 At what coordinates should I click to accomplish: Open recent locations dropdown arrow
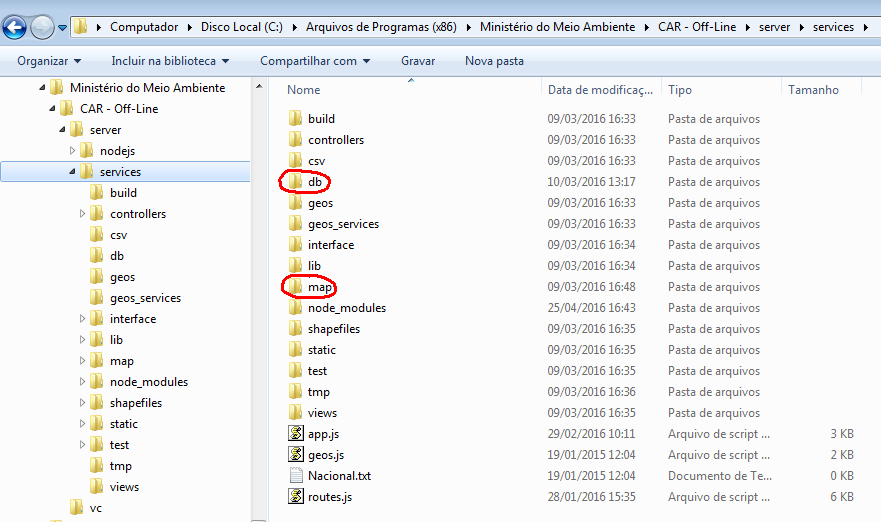[x=62, y=28]
